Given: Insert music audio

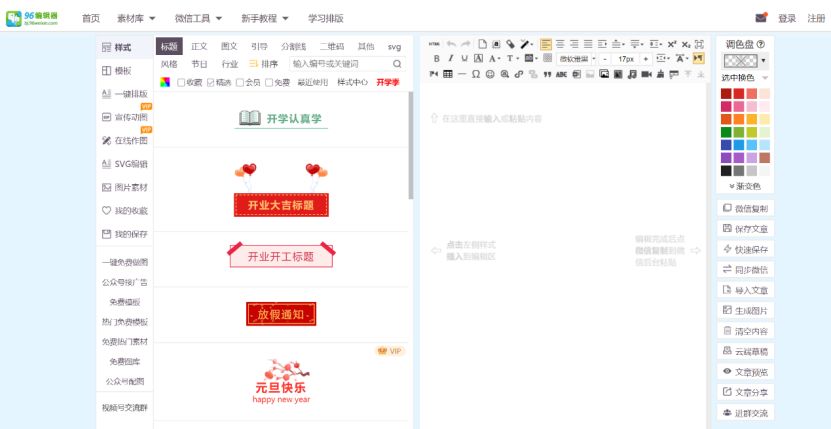Looking at the screenshot, I should (x=631, y=74).
